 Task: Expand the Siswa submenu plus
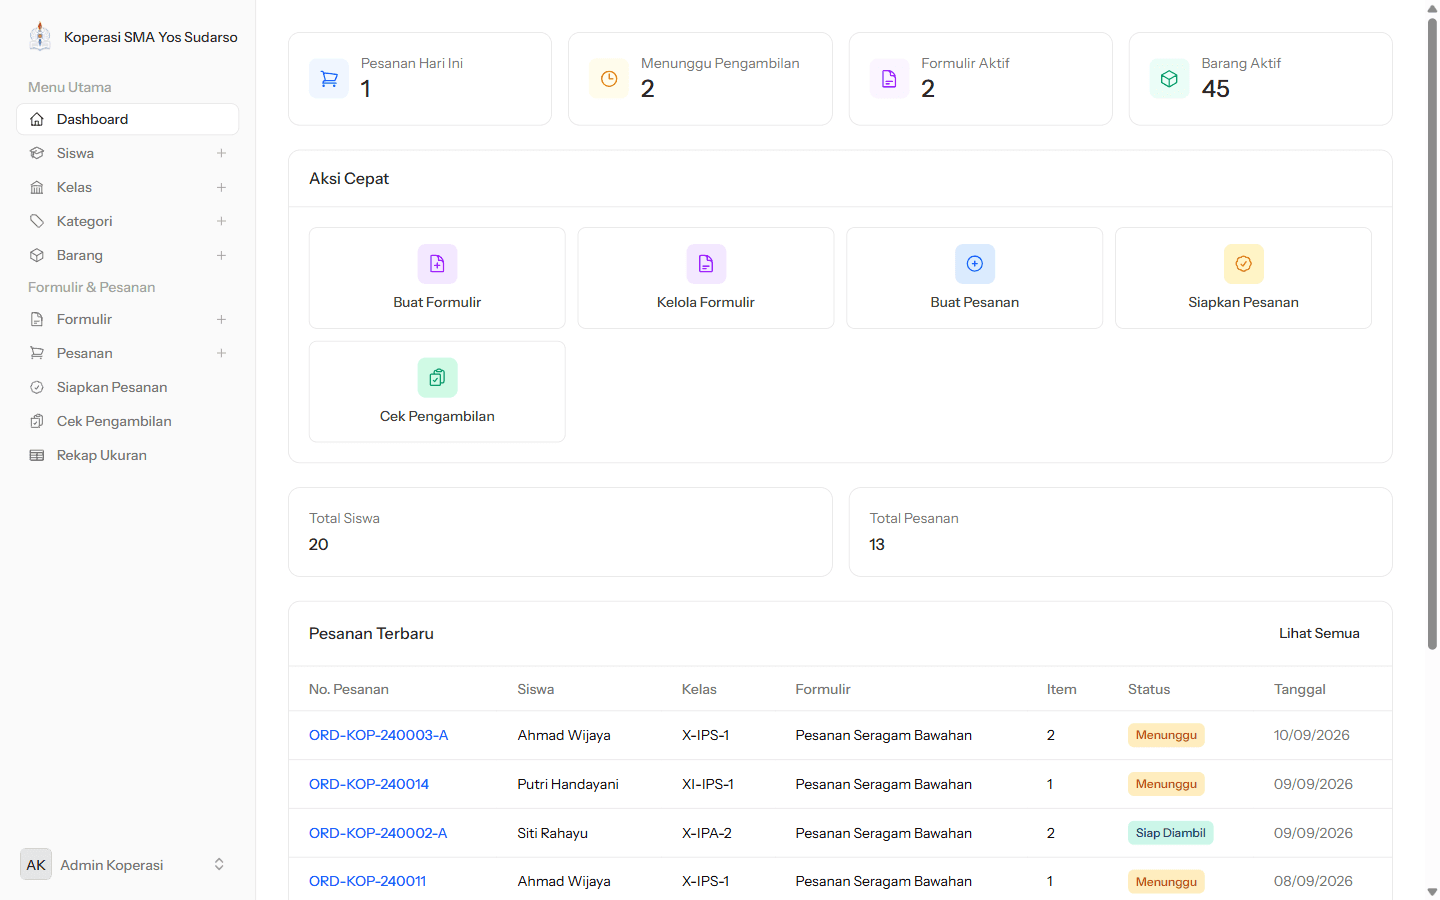pyautogui.click(x=221, y=153)
